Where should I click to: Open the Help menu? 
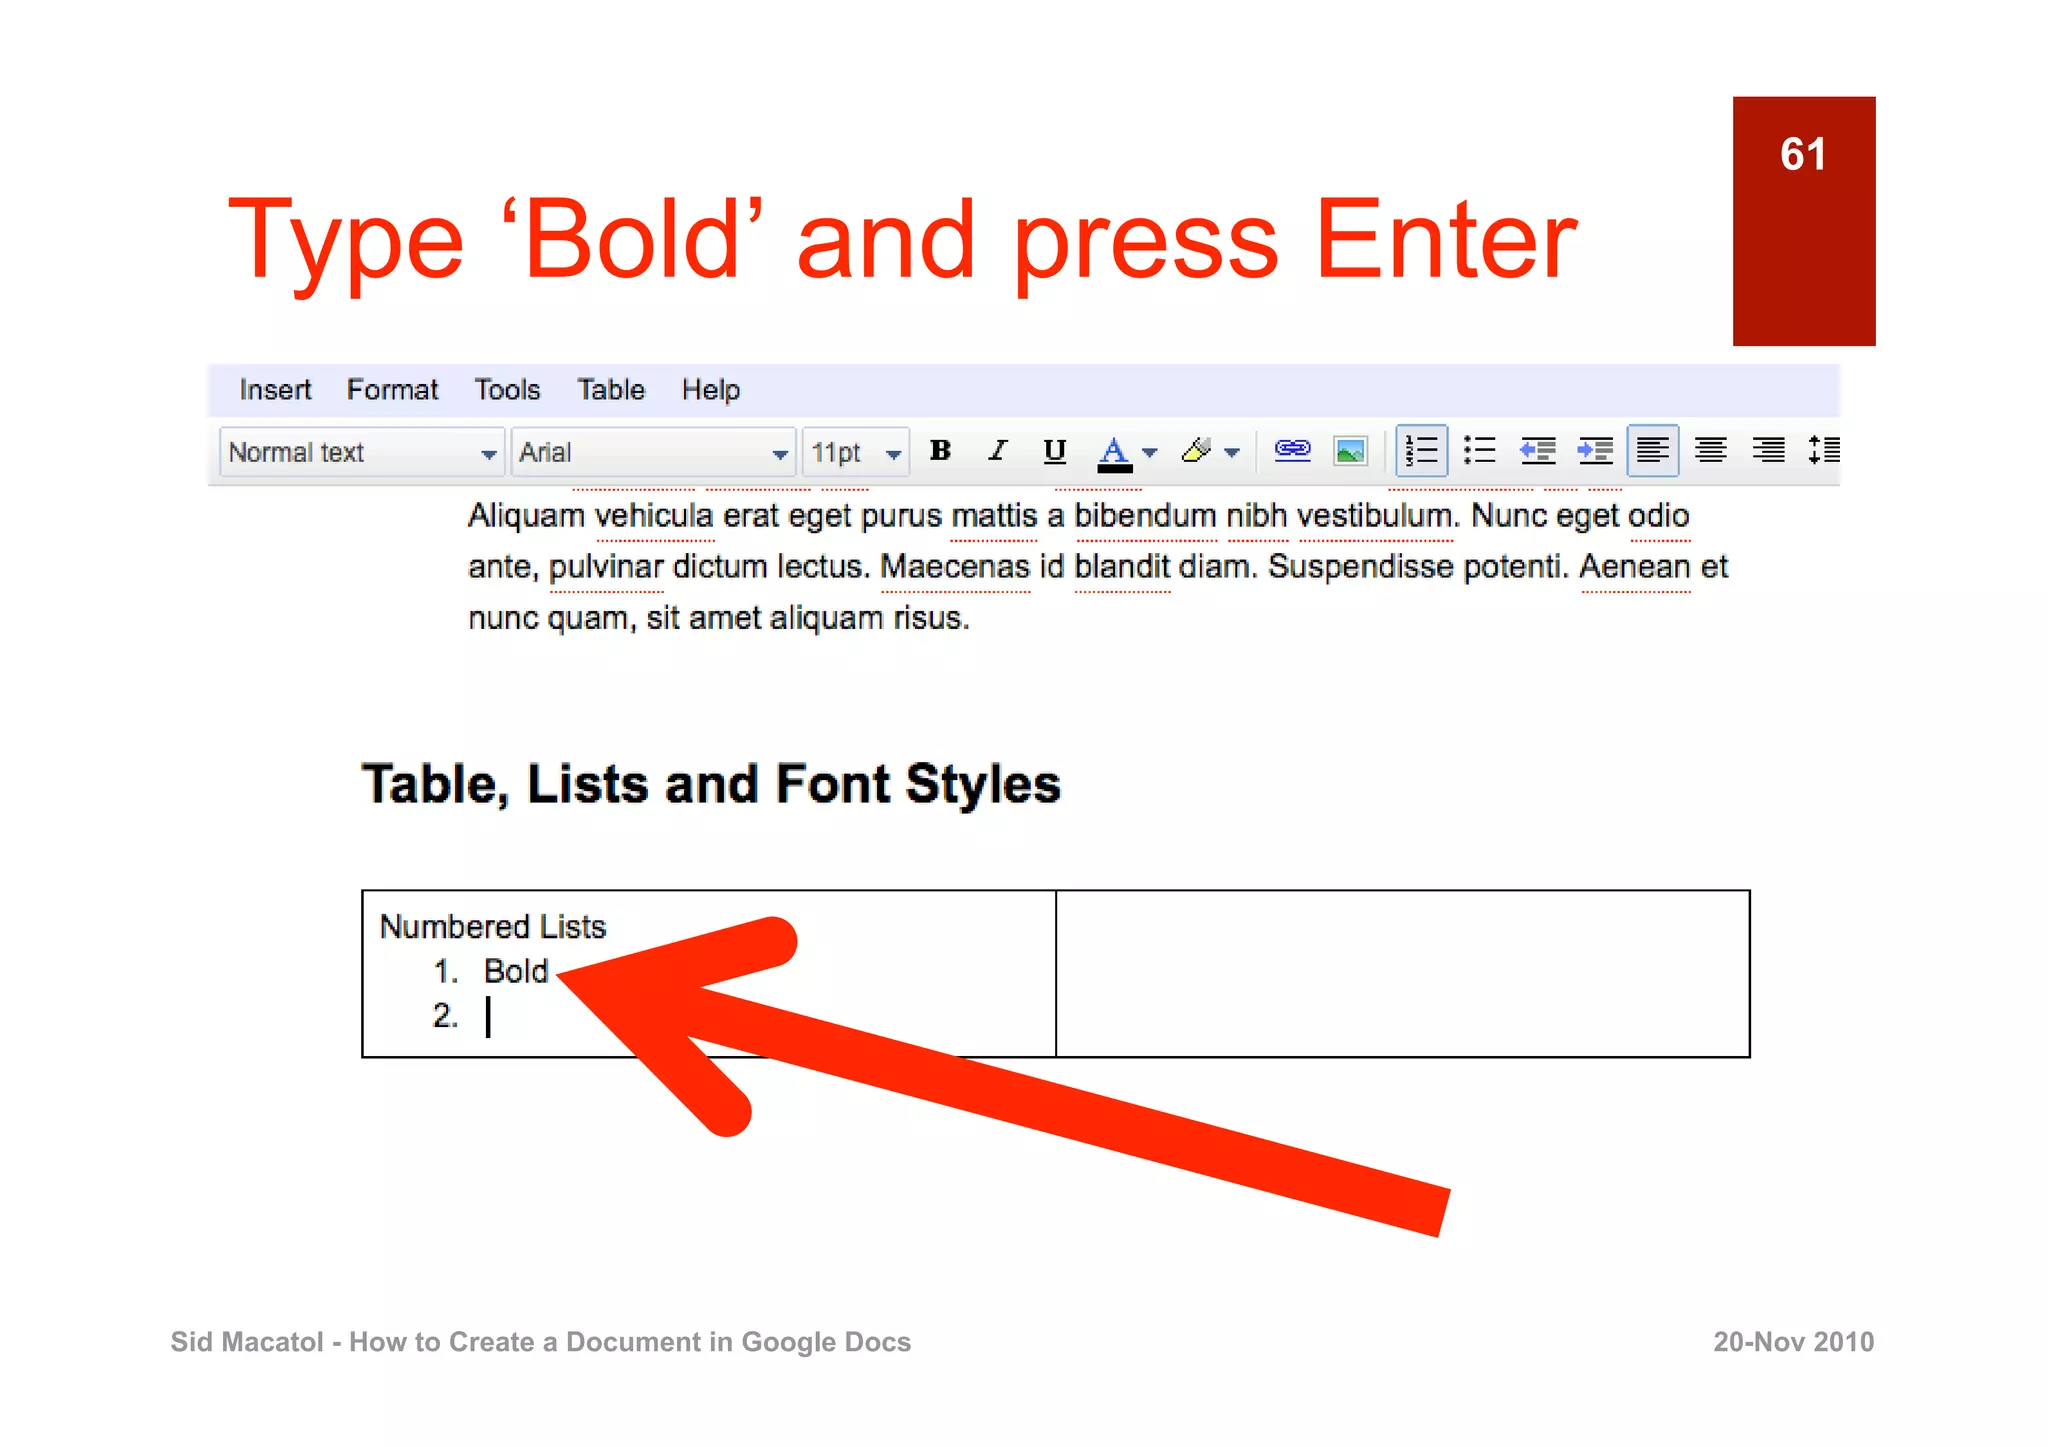click(x=711, y=390)
